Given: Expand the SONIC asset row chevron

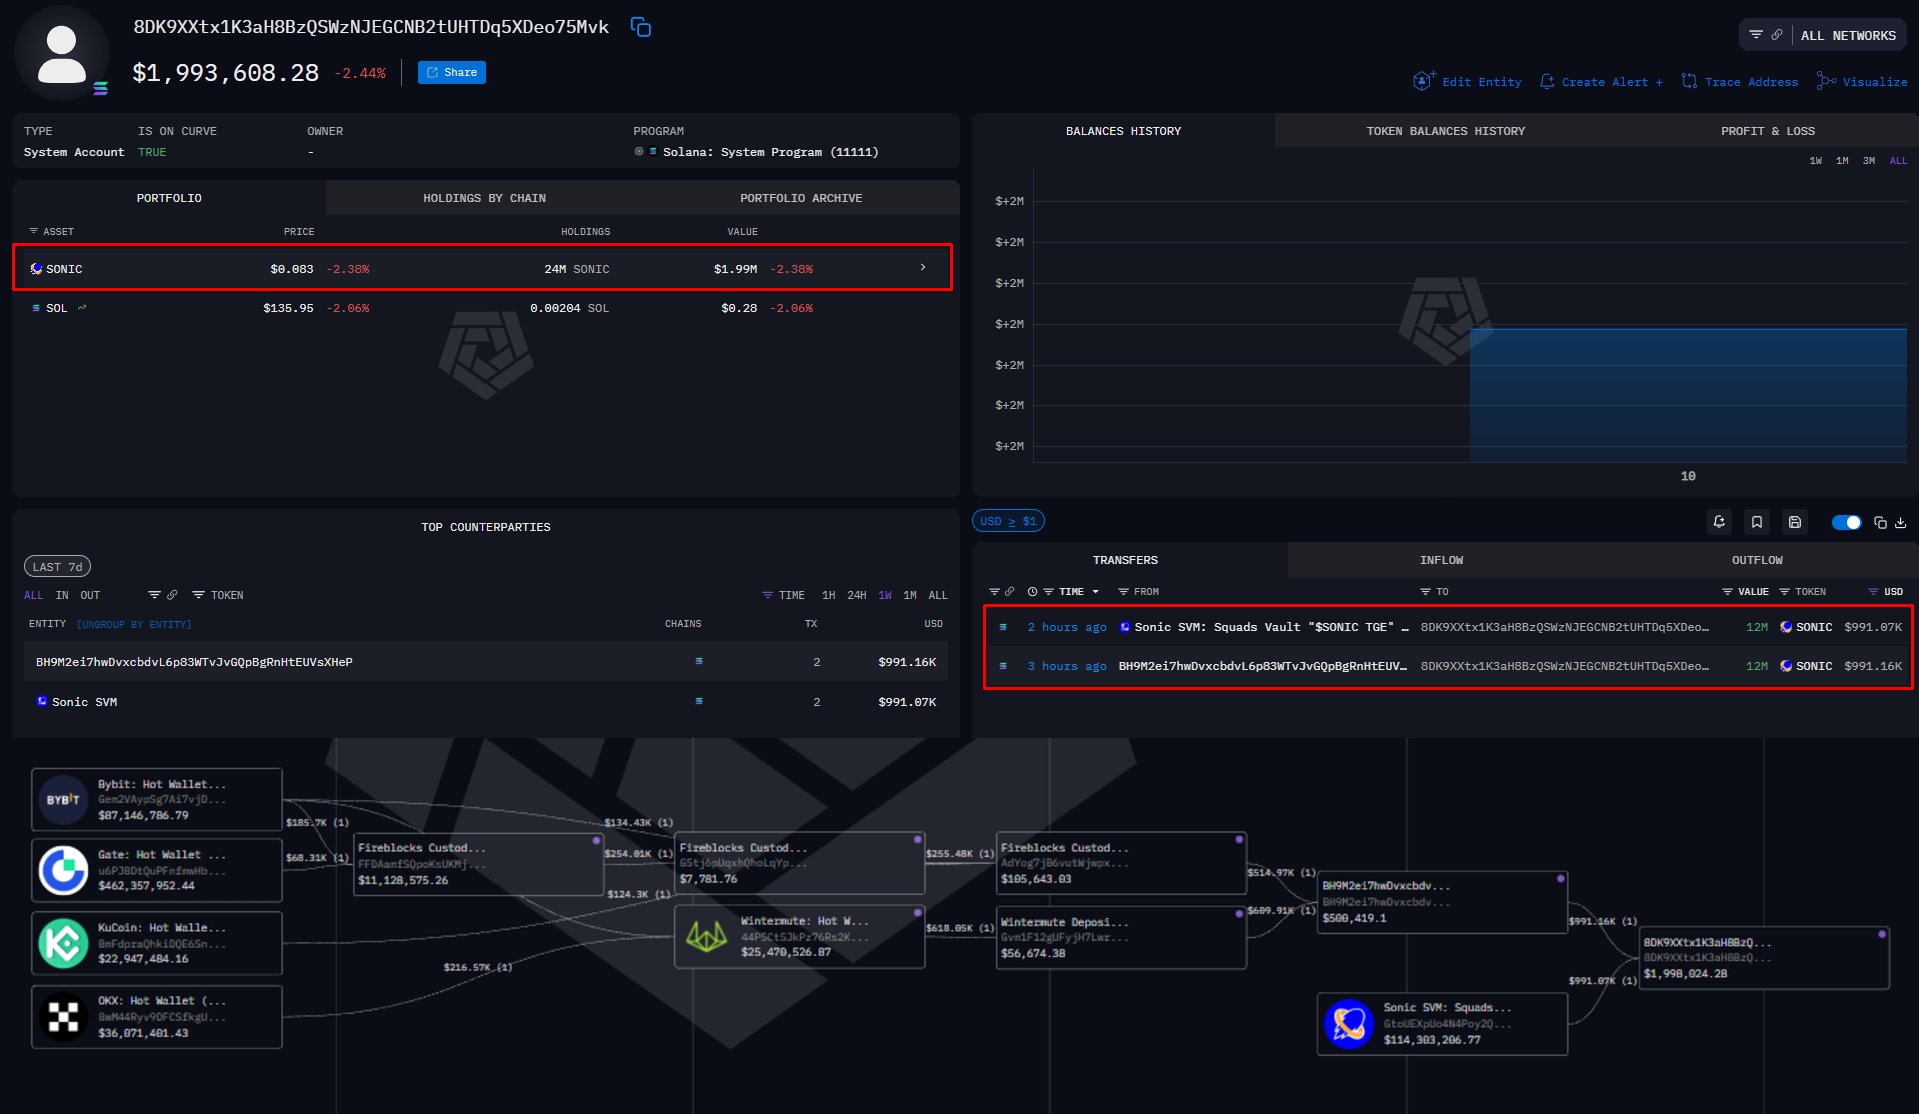Looking at the screenshot, I should (x=923, y=268).
